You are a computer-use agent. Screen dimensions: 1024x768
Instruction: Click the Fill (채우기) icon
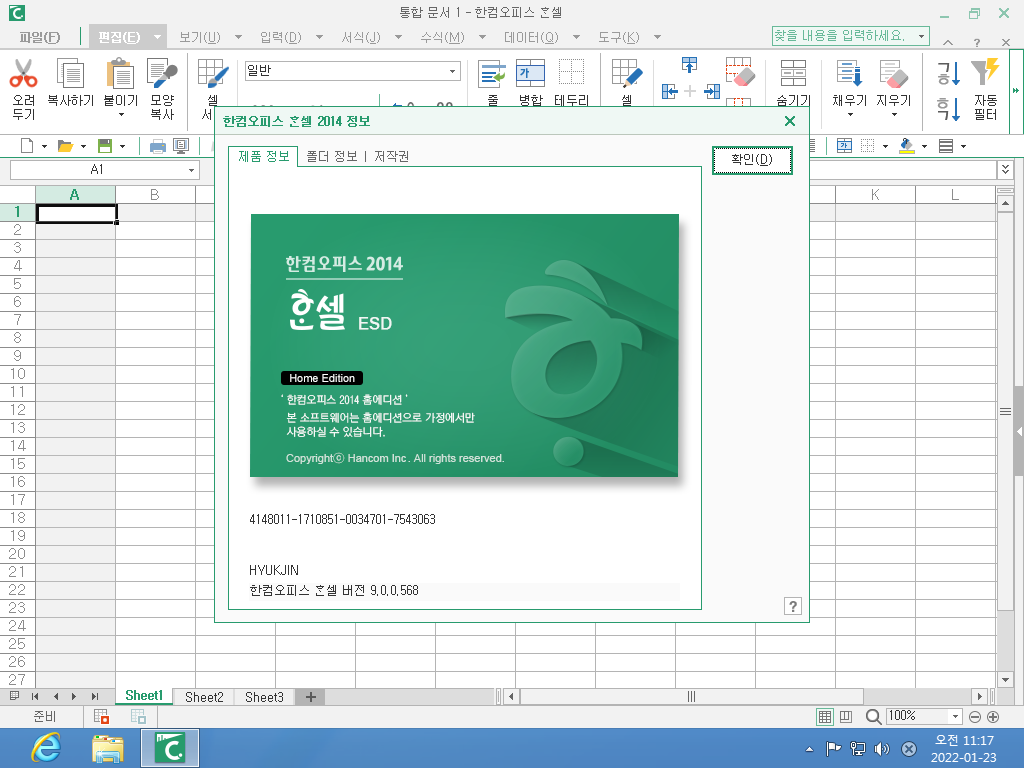pos(850,73)
